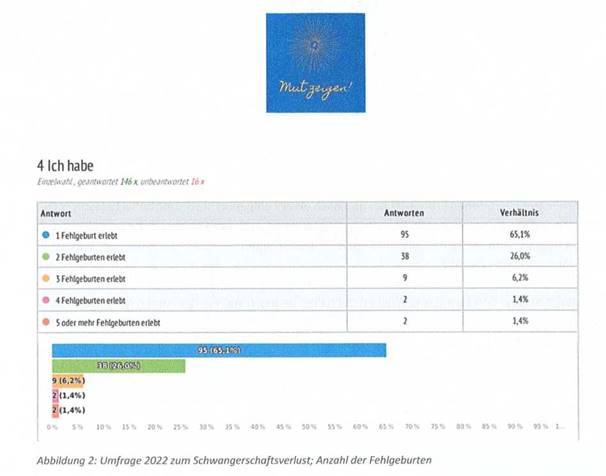606x476 pixels.
Task: Select the "Antworten" column header
Action: (406, 213)
